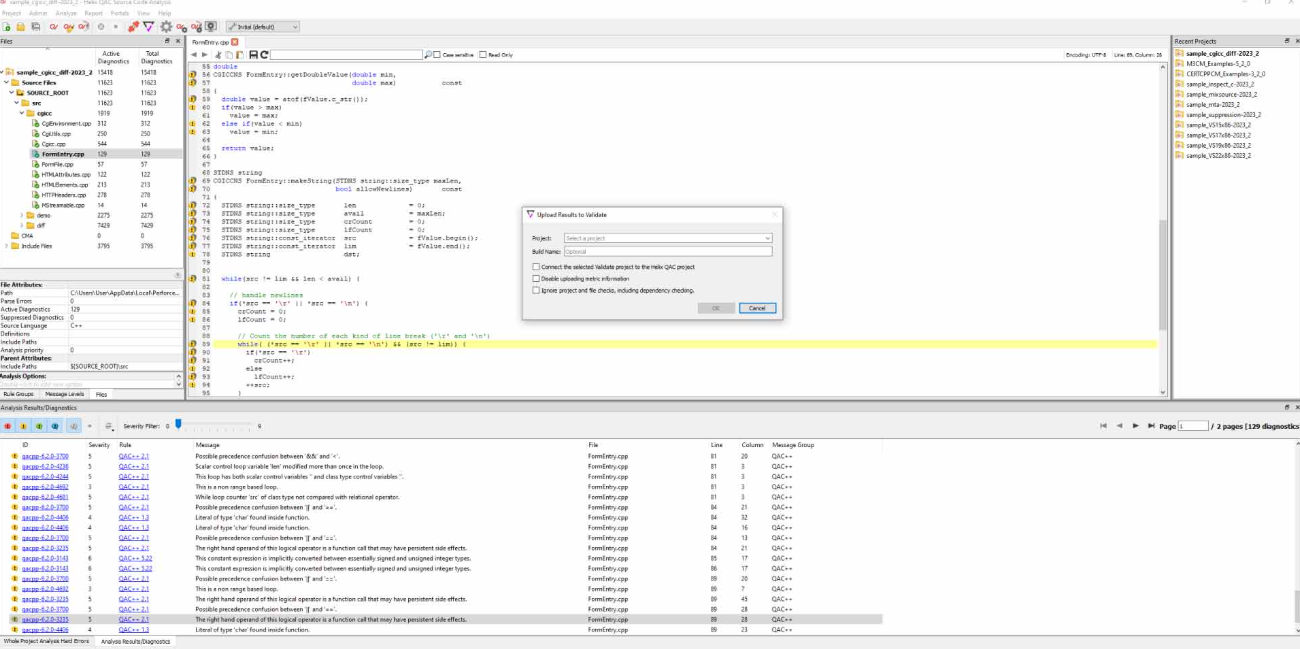
Task: Open the Initial (default) configuration dropdown
Action: tap(263, 27)
